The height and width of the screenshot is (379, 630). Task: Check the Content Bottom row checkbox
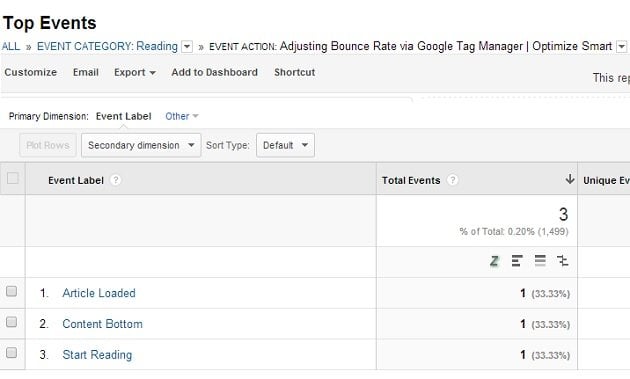pyautogui.click(x=12, y=322)
